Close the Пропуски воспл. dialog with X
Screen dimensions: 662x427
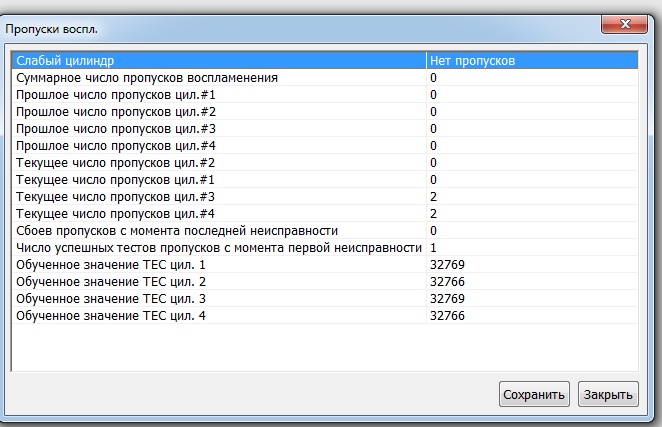click(x=624, y=24)
